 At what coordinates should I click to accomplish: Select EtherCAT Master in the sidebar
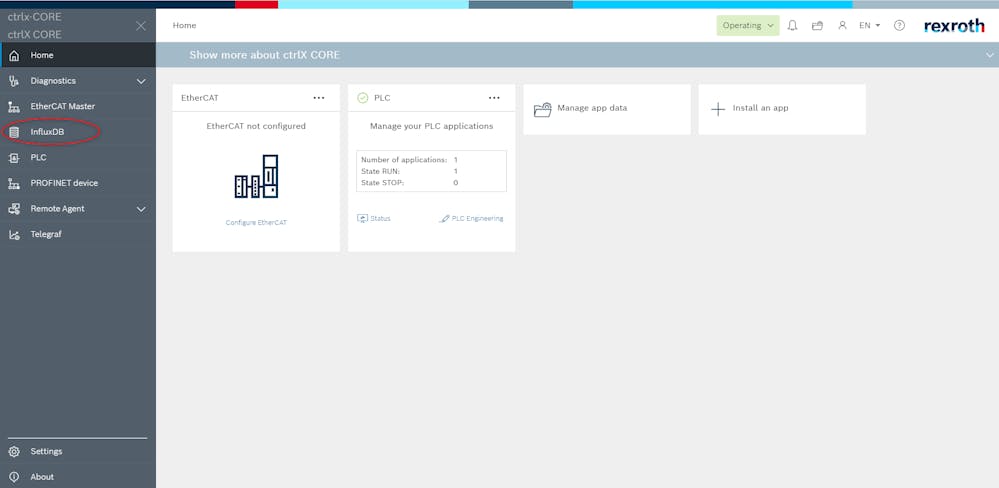click(x=78, y=106)
